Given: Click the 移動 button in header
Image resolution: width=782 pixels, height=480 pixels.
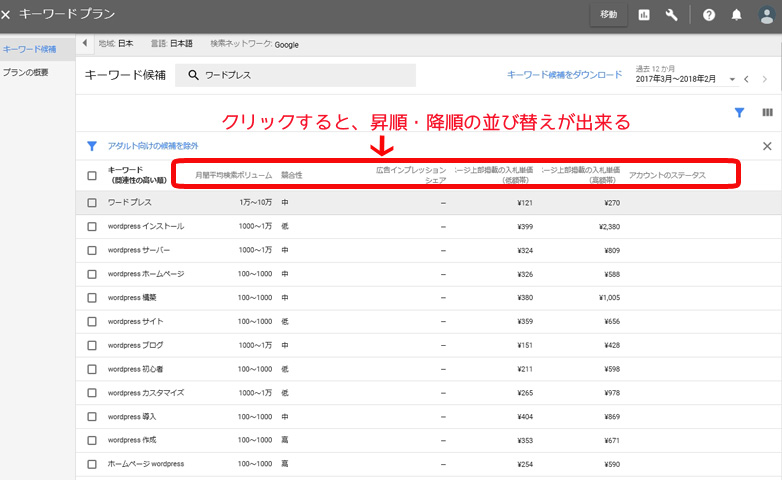Looking at the screenshot, I should (608, 14).
